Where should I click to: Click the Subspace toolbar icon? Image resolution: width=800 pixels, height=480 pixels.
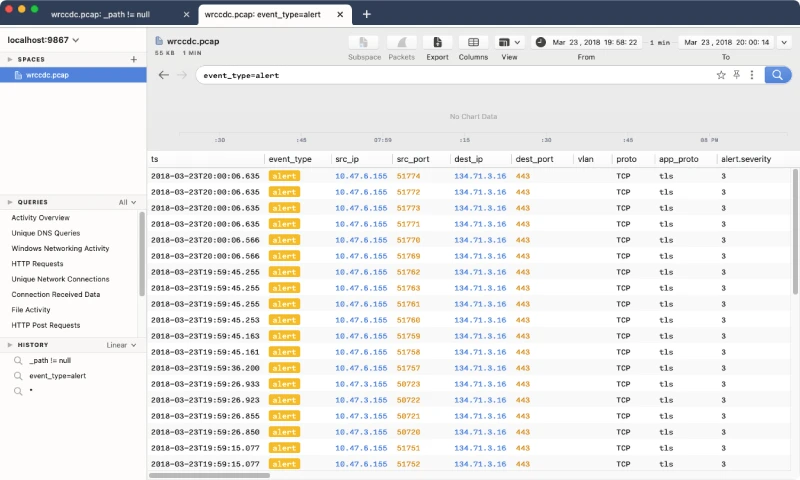[363, 42]
